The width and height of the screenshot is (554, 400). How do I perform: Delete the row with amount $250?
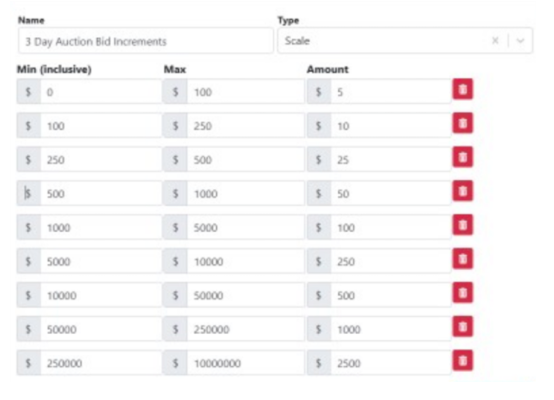pos(462,259)
